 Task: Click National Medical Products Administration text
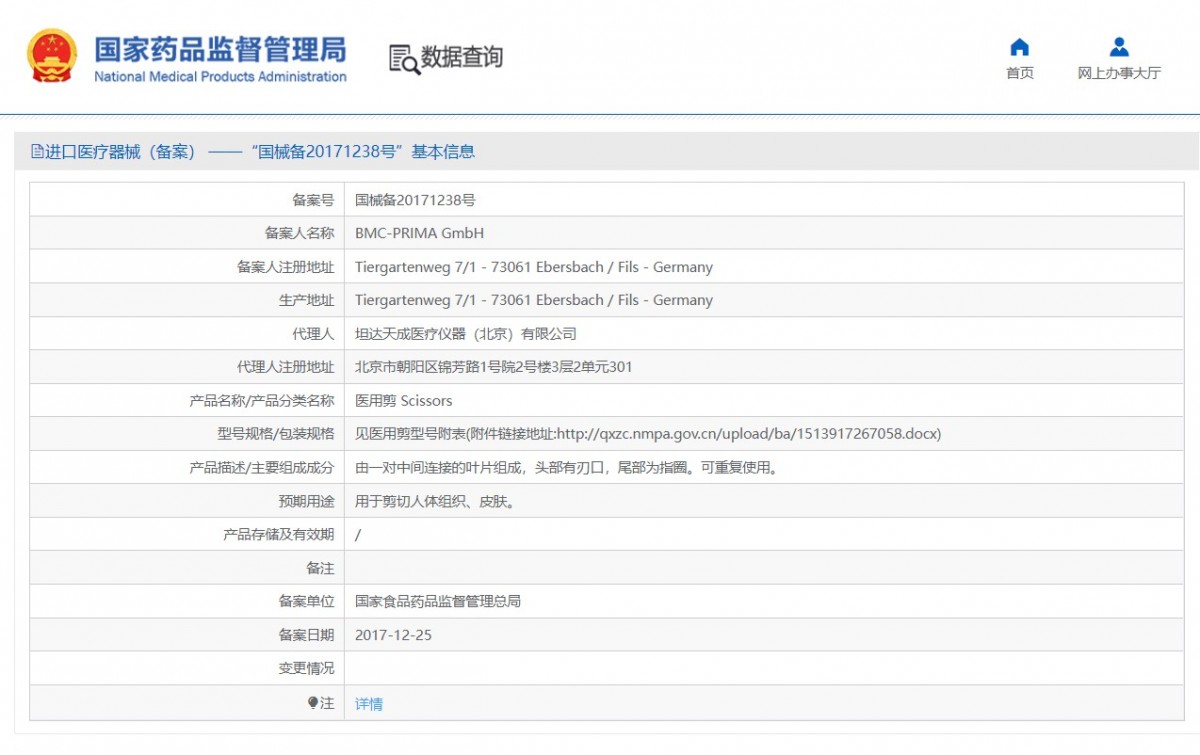click(220, 77)
